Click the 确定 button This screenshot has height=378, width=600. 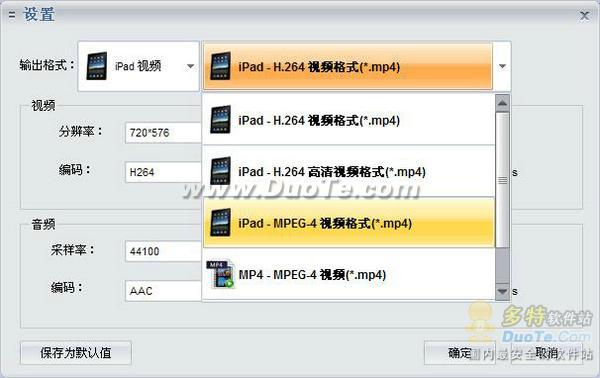pyautogui.click(x=460, y=353)
